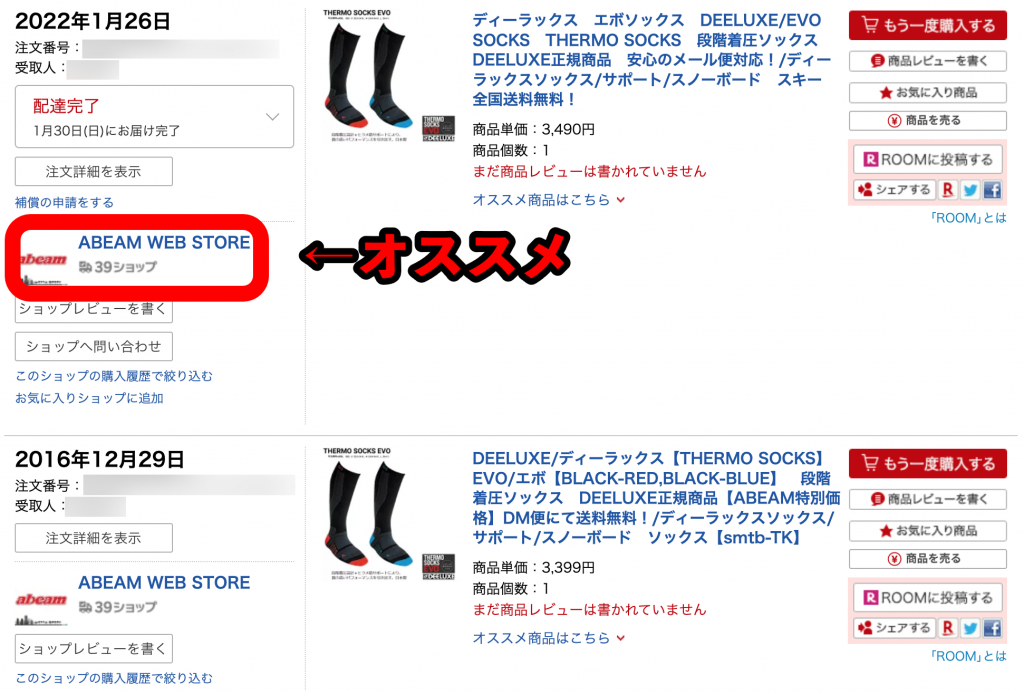This screenshot has width=1024, height=694.
Task: Open 補償の申請をする link
Action: (64, 202)
